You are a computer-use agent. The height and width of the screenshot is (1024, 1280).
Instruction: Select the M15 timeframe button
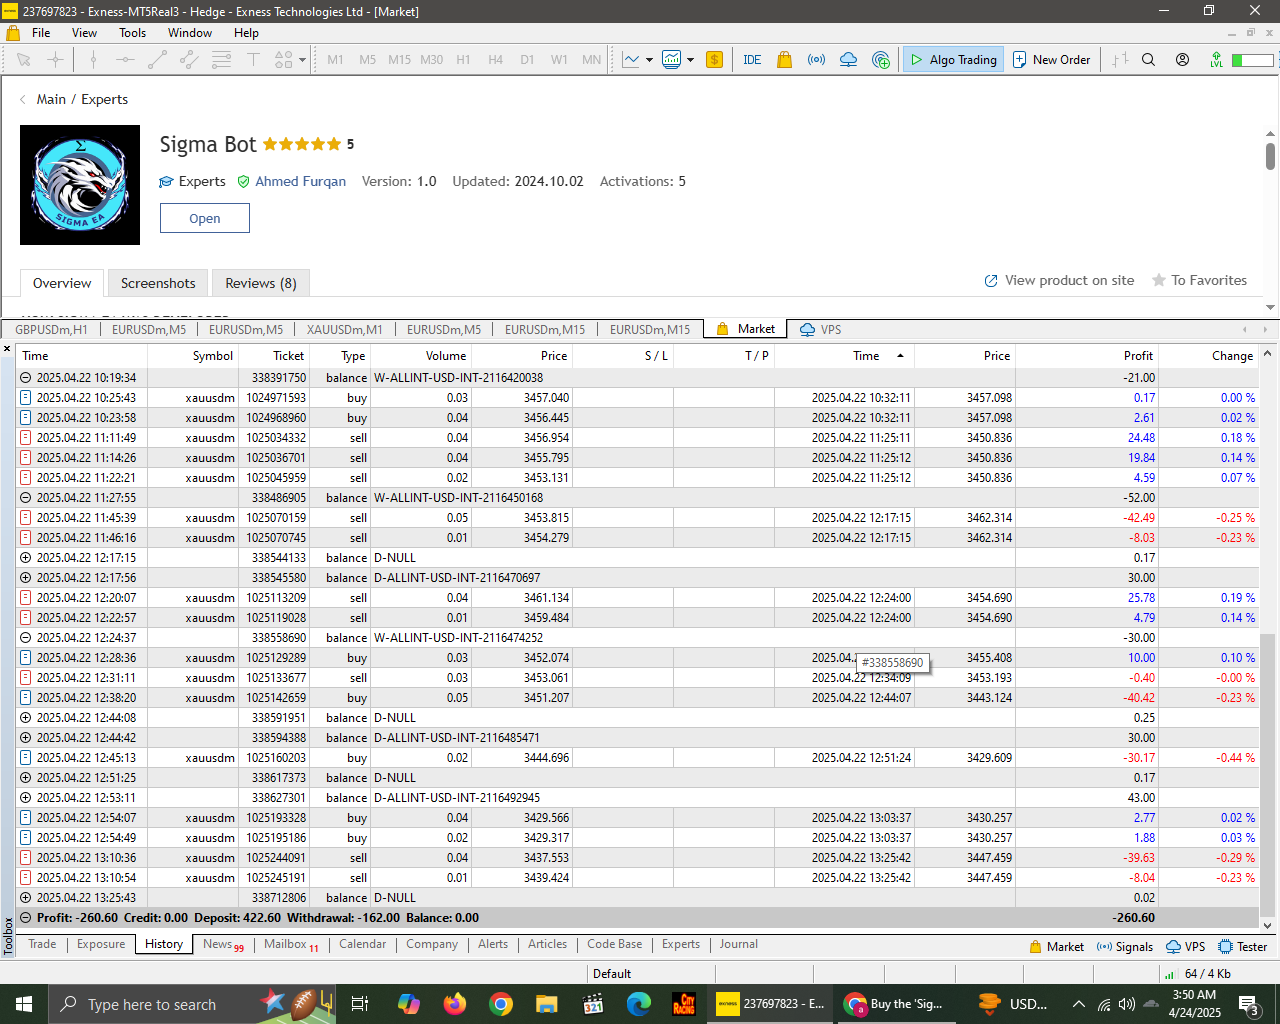[x=399, y=60]
